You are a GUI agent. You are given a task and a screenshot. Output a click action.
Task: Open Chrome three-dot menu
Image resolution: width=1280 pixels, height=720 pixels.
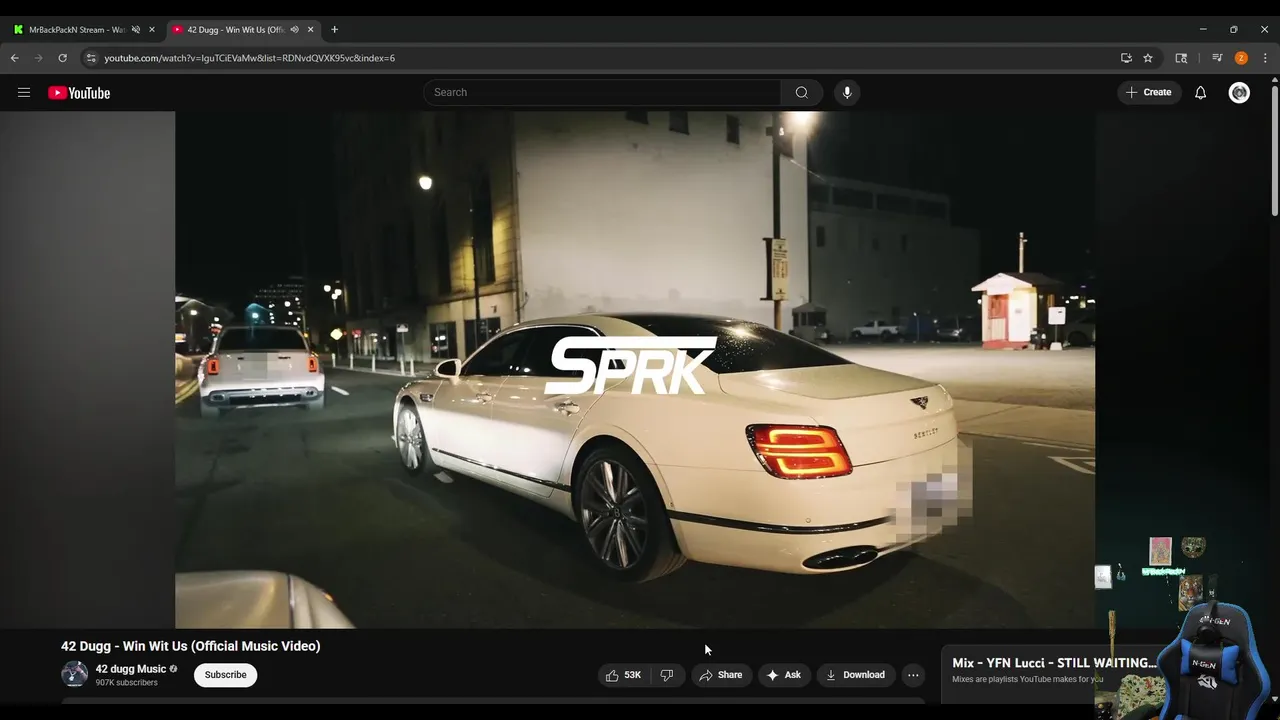point(1265,58)
